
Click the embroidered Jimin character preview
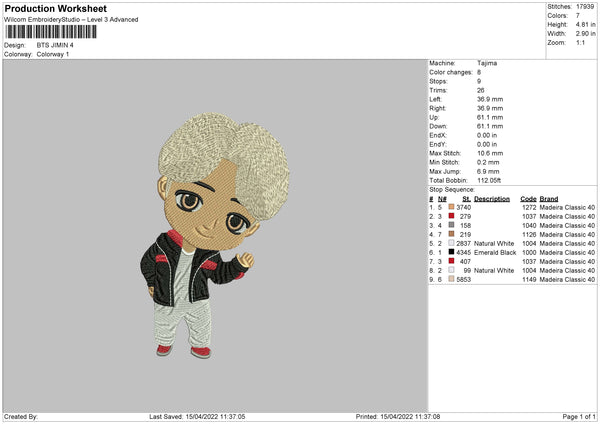tap(215, 235)
